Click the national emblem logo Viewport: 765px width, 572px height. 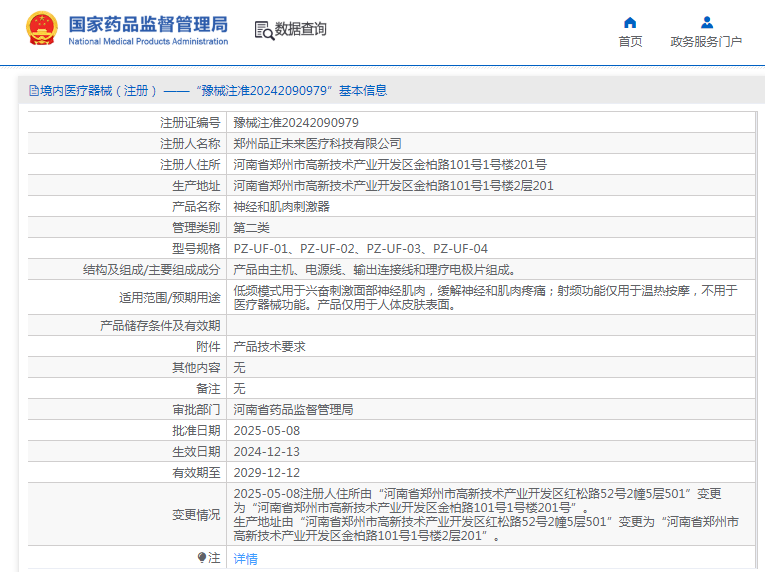click(x=42, y=29)
